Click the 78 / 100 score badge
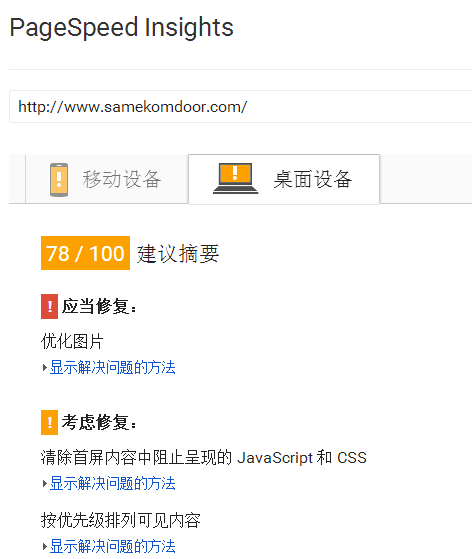This screenshot has width=472, height=559. point(85,253)
